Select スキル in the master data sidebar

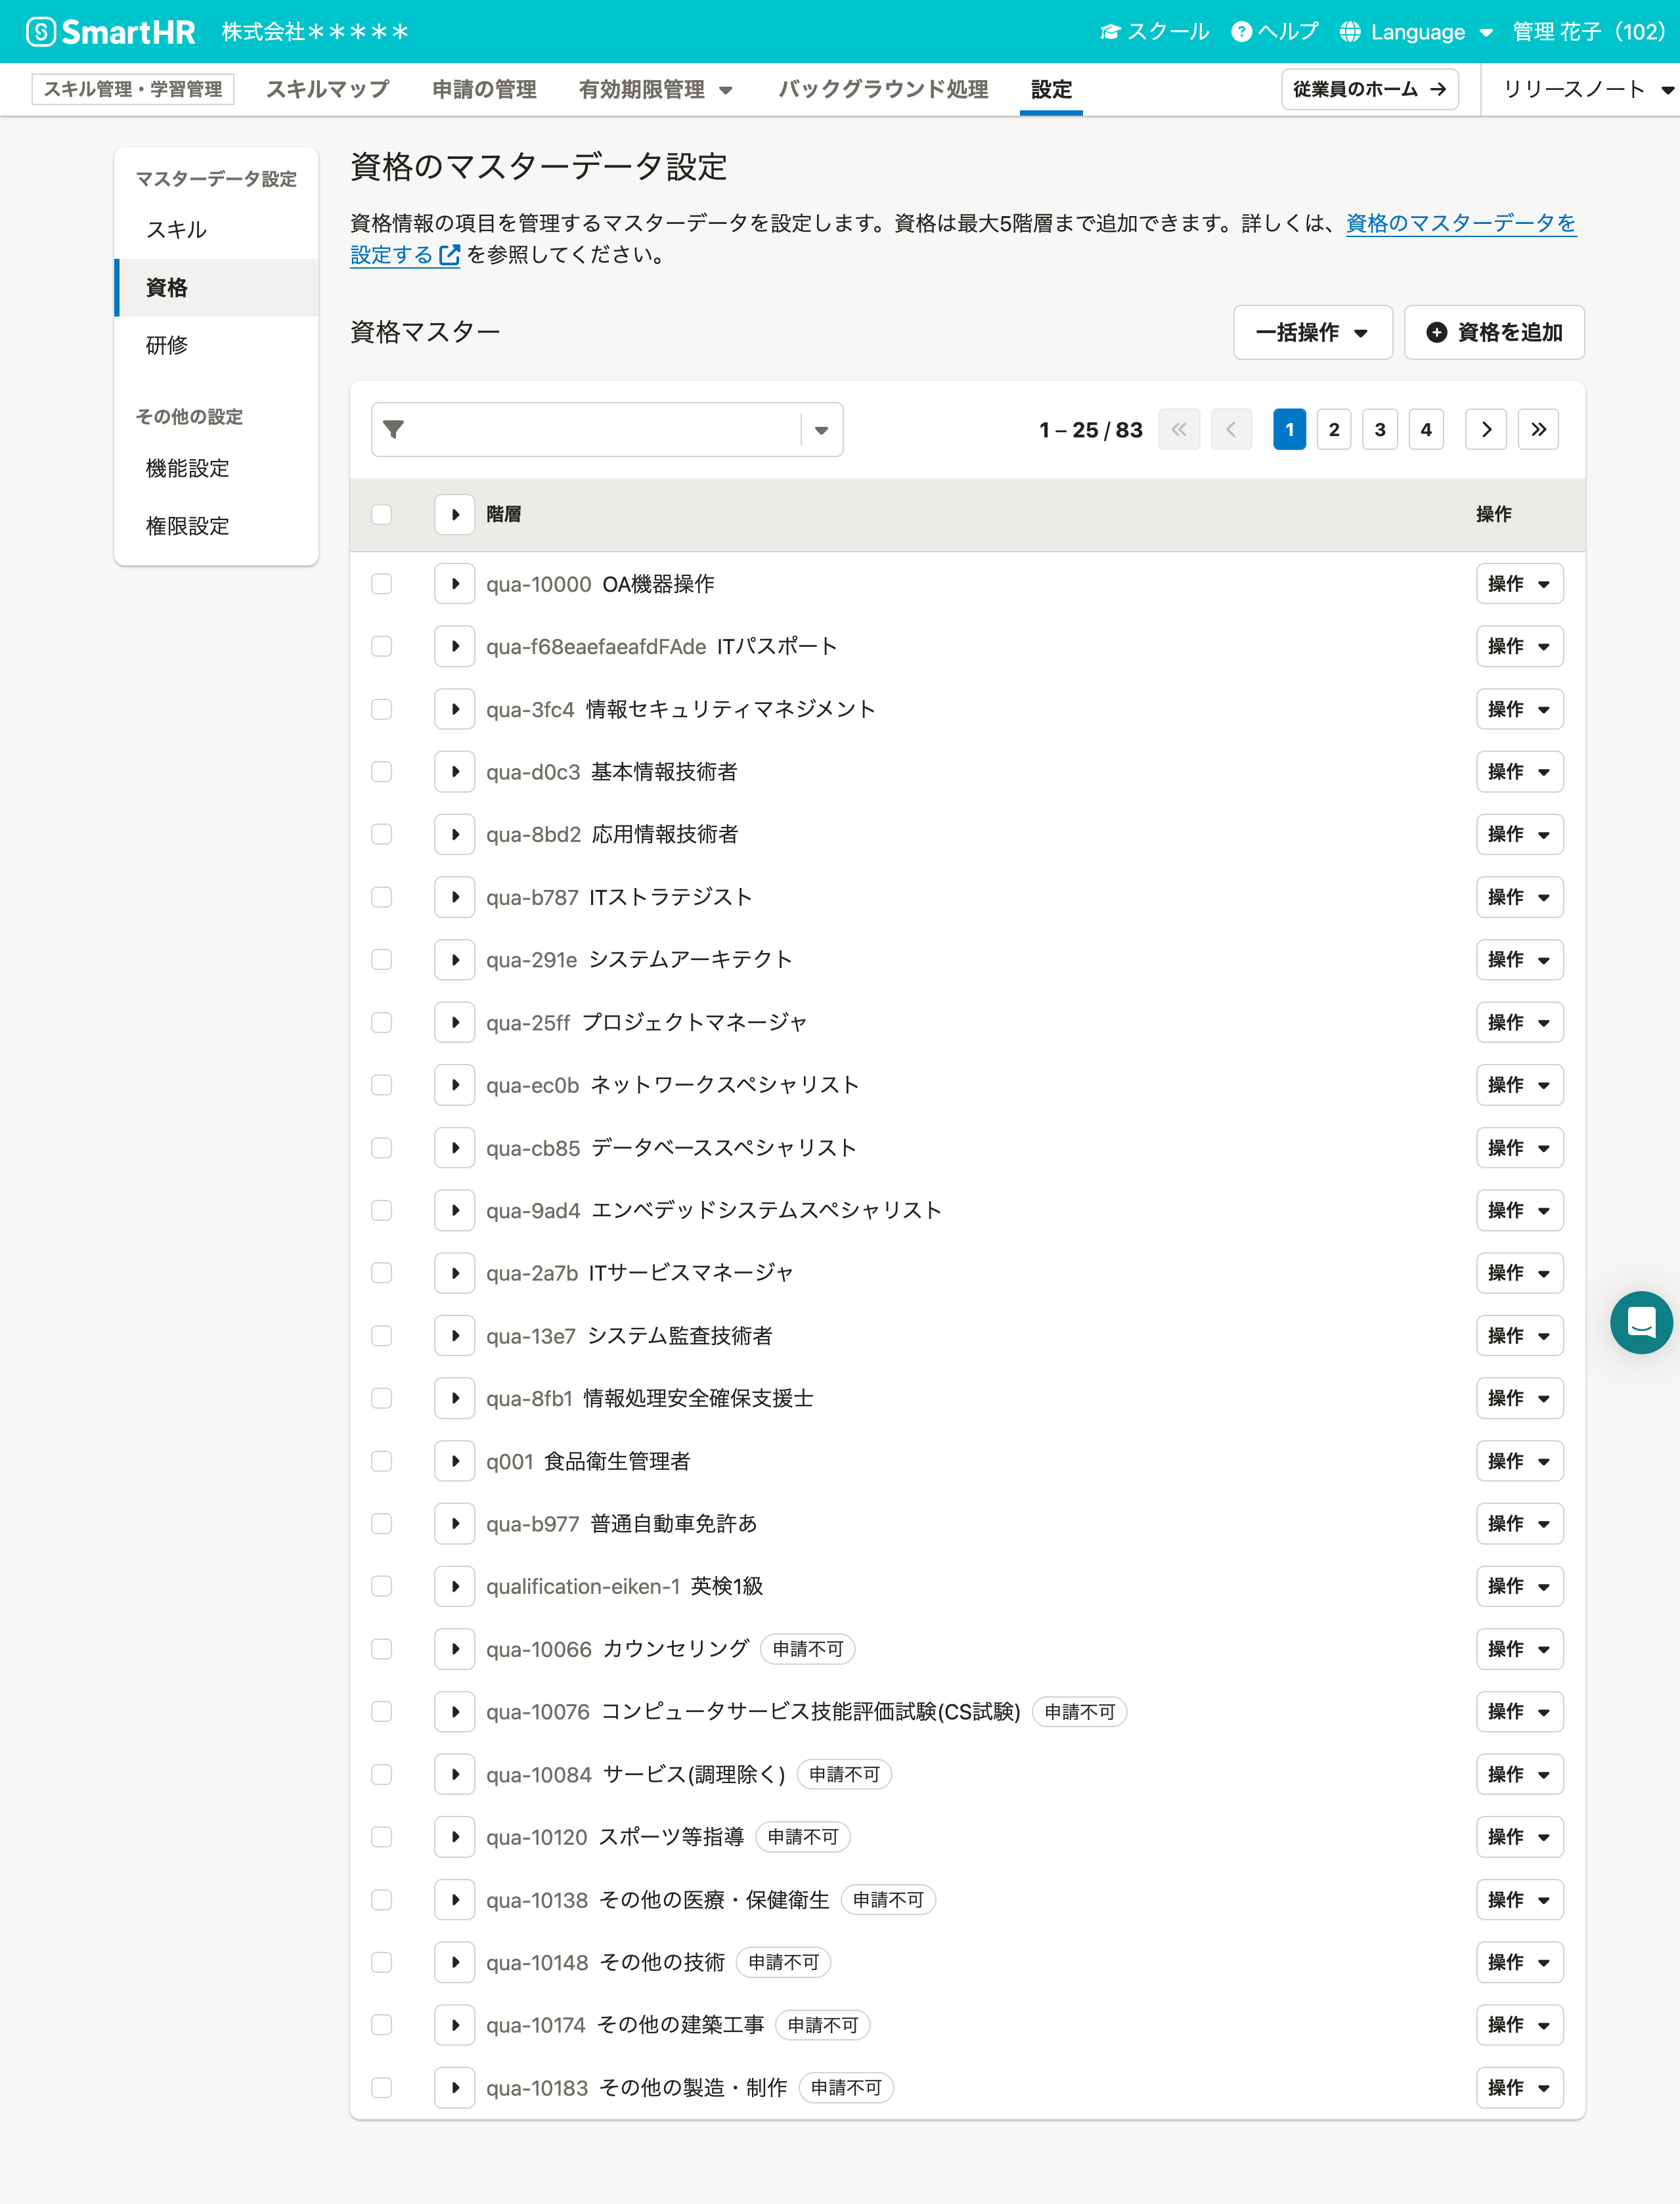(x=176, y=230)
